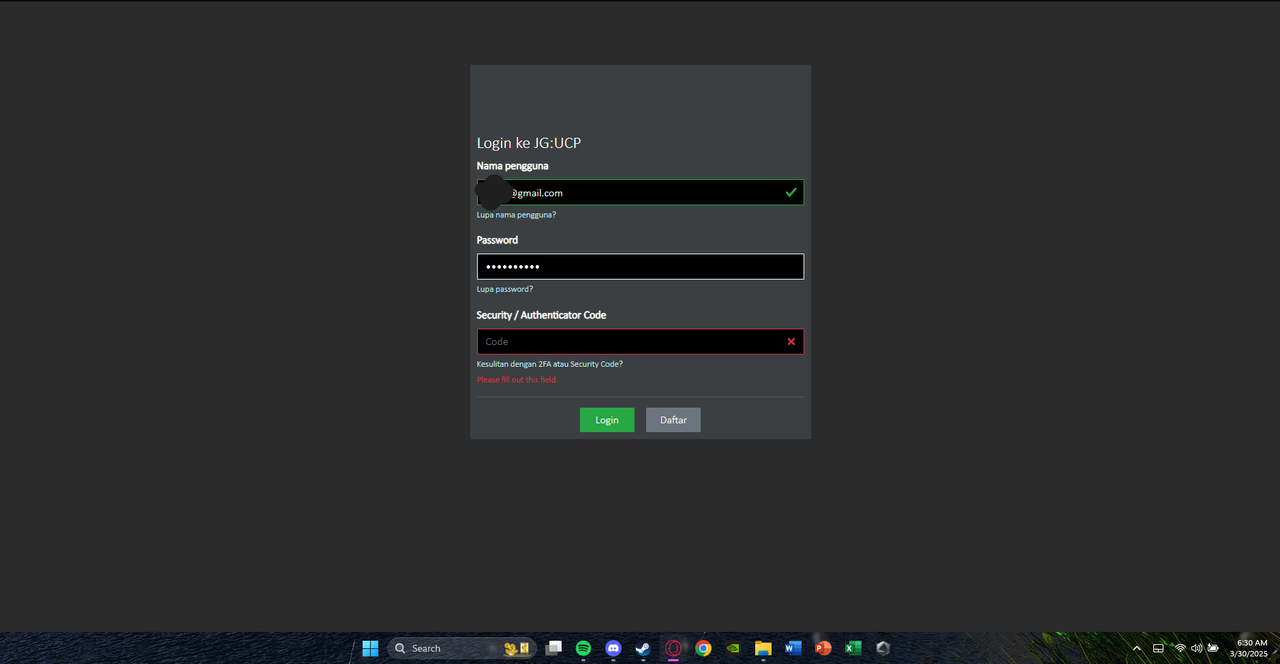This screenshot has height=664, width=1280.
Task: Launch PowerPoint from the taskbar
Action: (823, 648)
